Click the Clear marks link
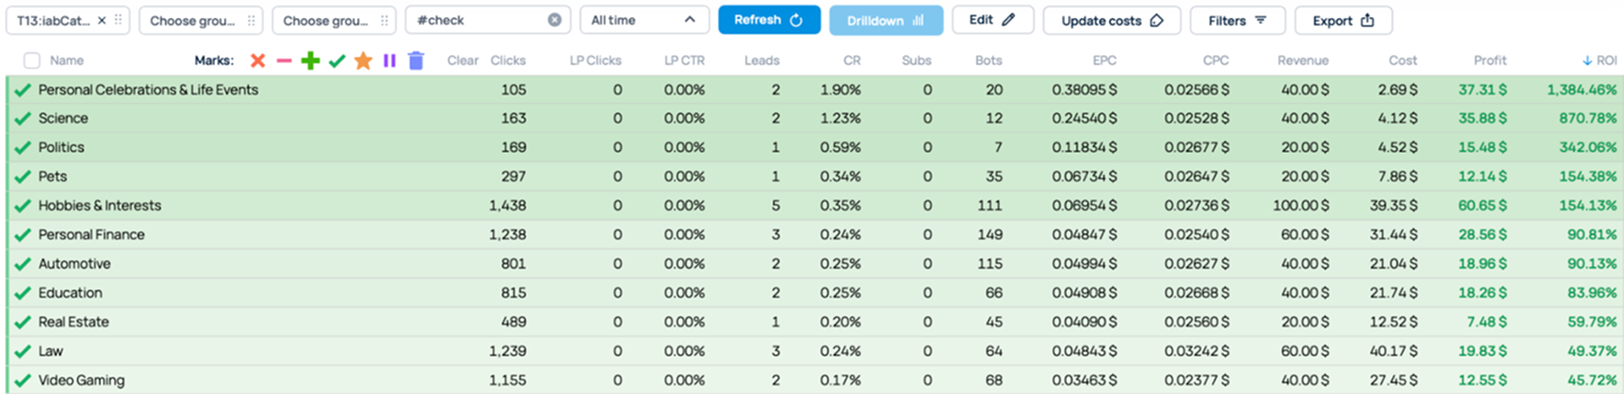This screenshot has width=1624, height=394. [x=462, y=61]
